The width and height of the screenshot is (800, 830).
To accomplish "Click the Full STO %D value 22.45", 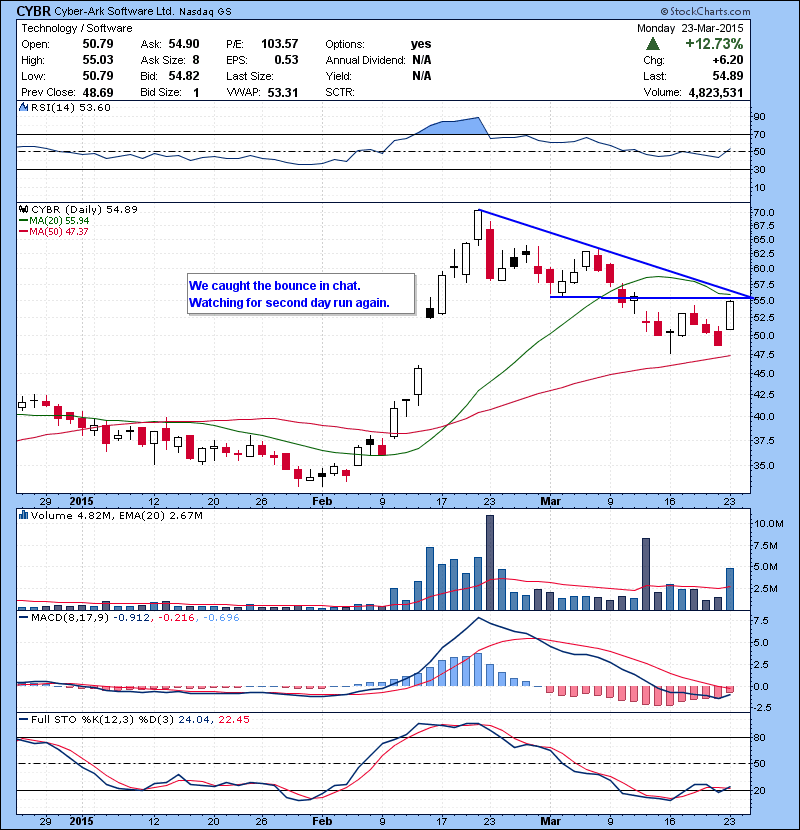I will [x=233, y=719].
